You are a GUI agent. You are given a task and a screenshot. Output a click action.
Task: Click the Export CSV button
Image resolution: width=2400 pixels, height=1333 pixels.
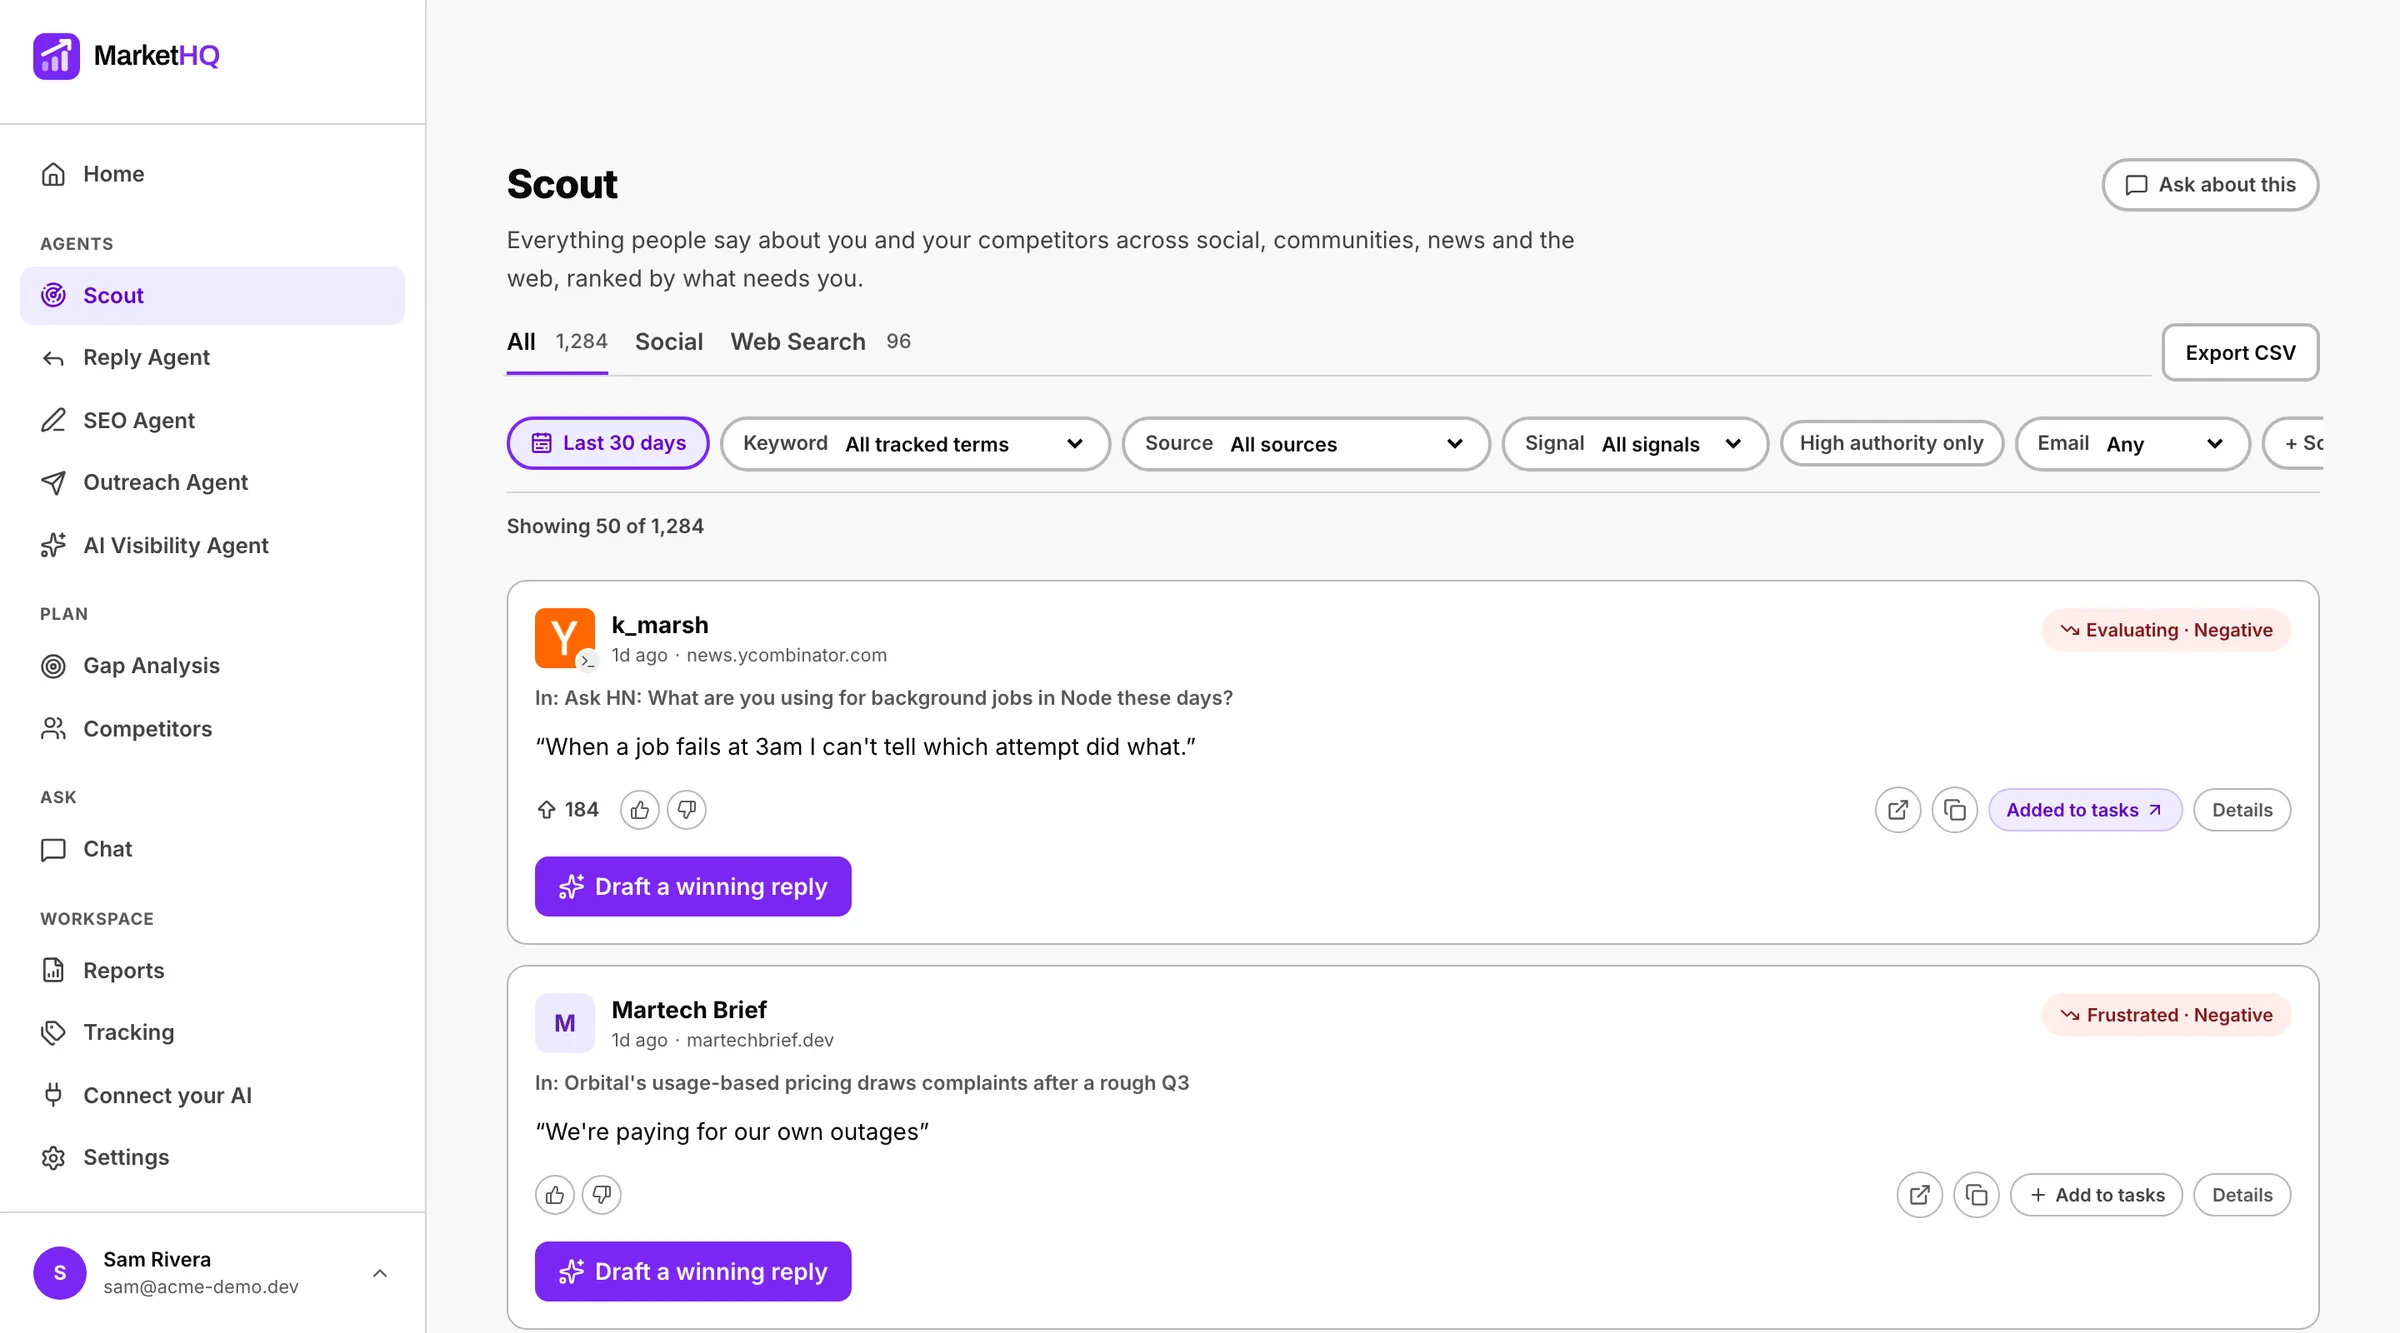pyautogui.click(x=2240, y=353)
